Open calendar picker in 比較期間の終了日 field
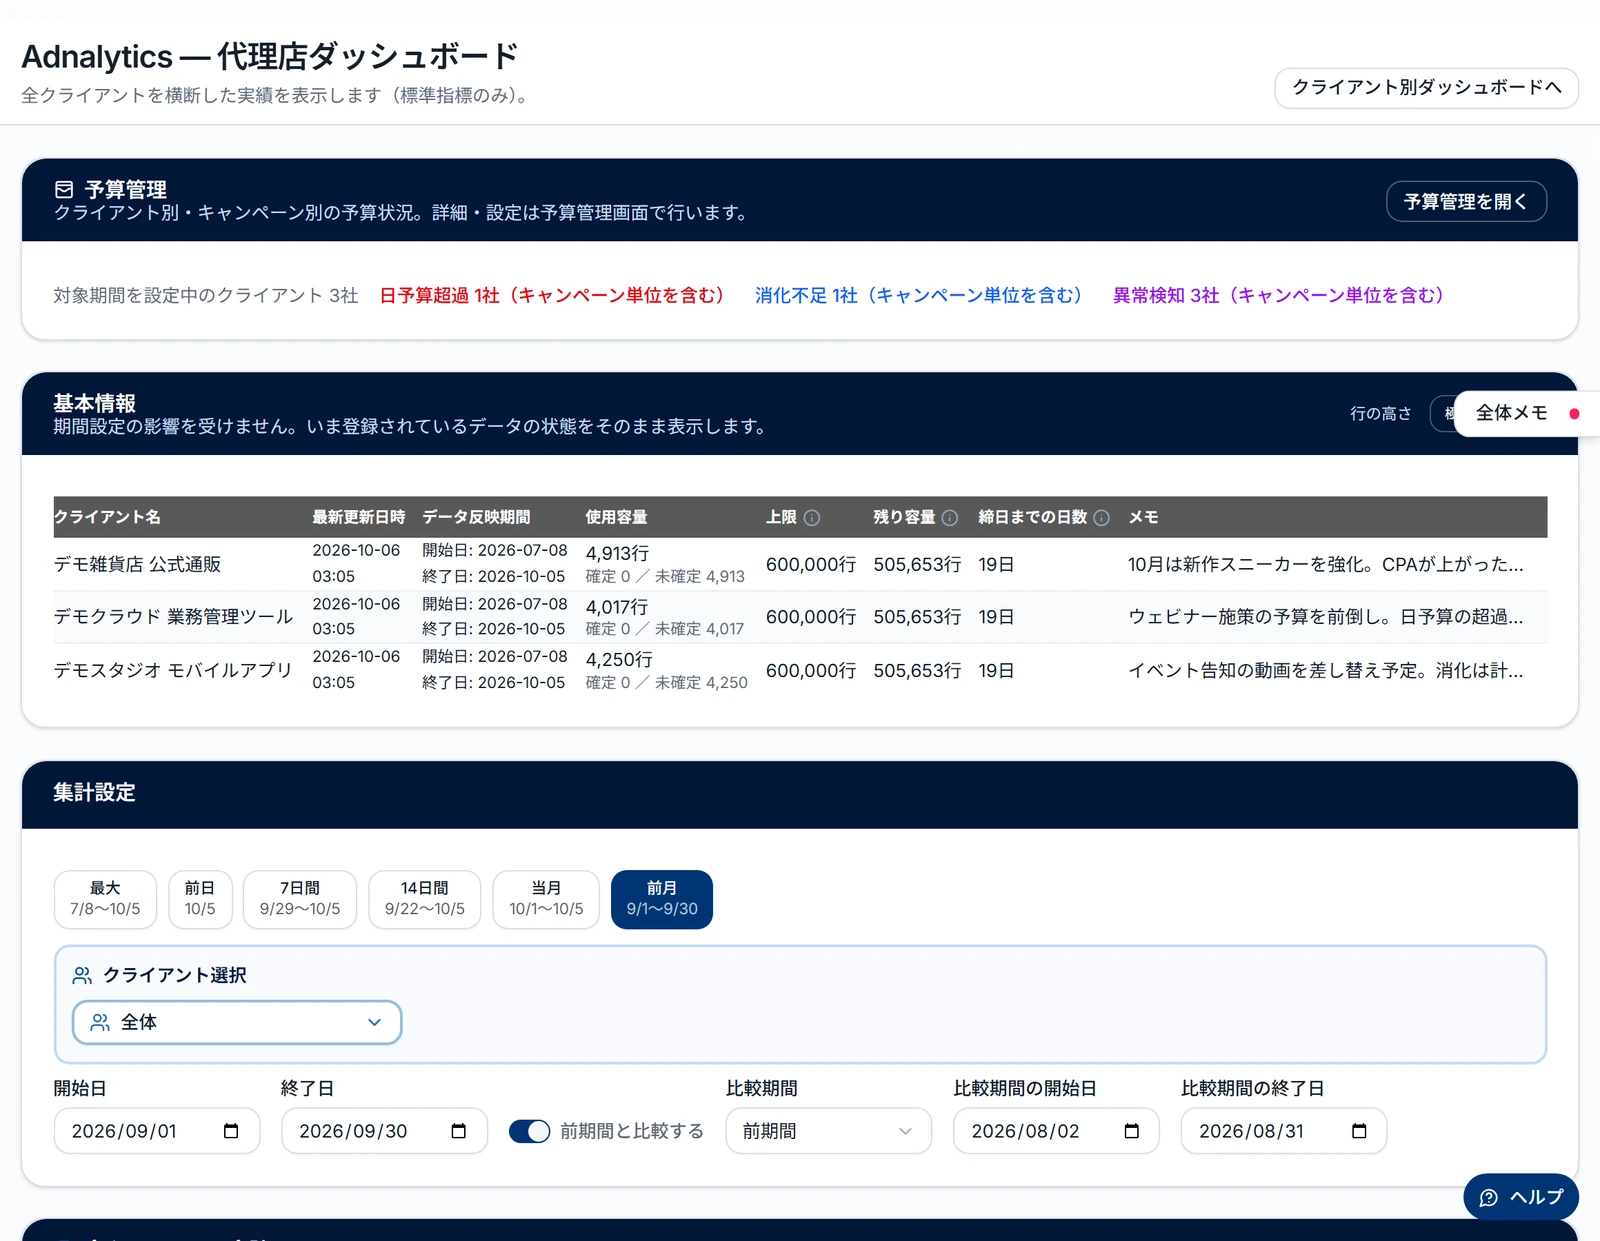The height and width of the screenshot is (1241, 1600). 1359,1131
